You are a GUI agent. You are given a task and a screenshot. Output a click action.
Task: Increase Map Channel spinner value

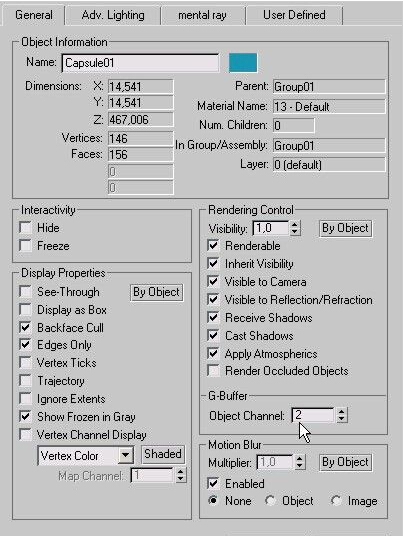pos(180,471)
